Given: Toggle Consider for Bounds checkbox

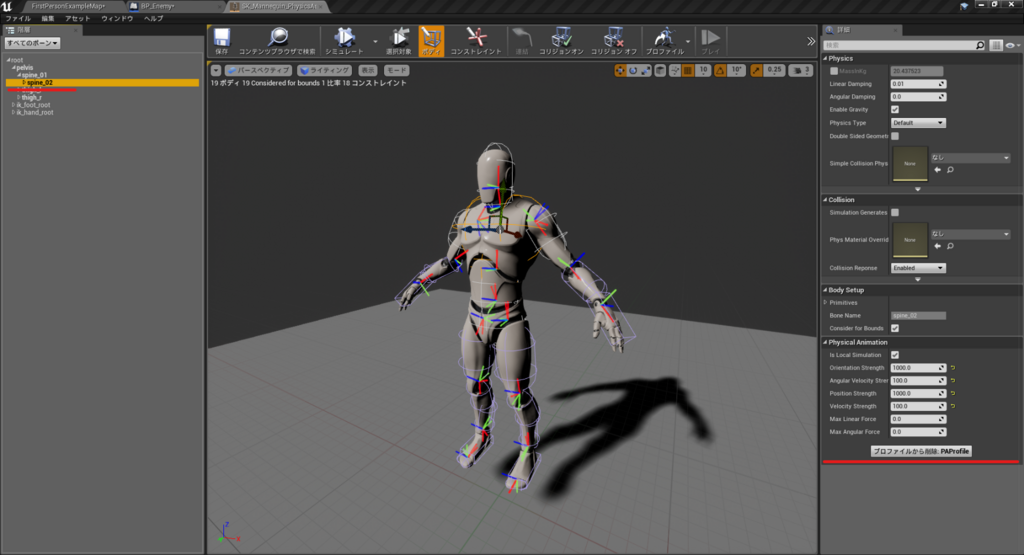Looking at the screenshot, I should click(x=895, y=328).
